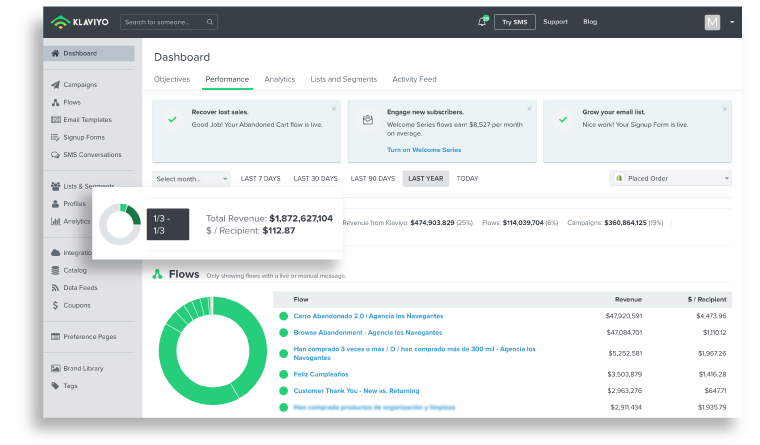Screen dimensions: 760x445
Task: Switch to Lists and Segments tab
Action: [344, 79]
